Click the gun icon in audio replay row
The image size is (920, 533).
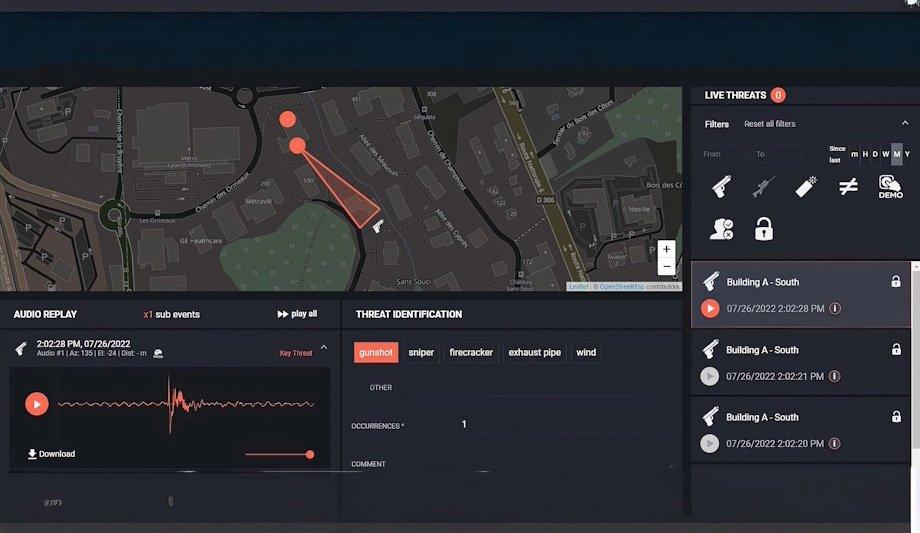coord(21,349)
